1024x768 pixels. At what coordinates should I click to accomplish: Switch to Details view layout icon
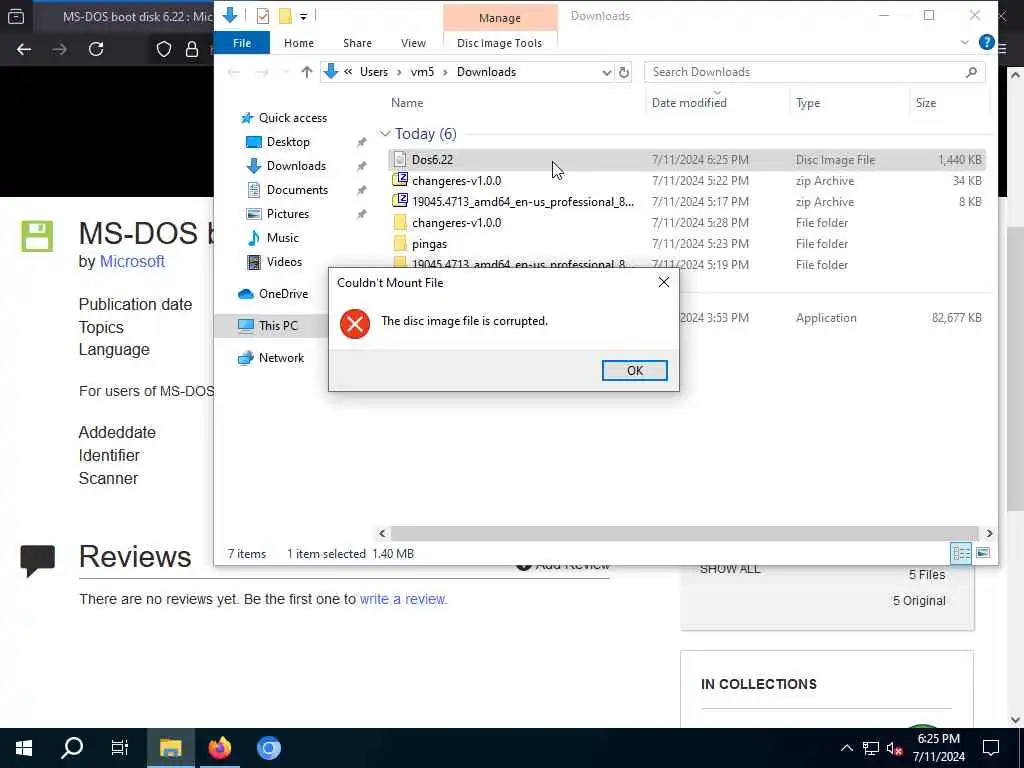tap(961, 553)
